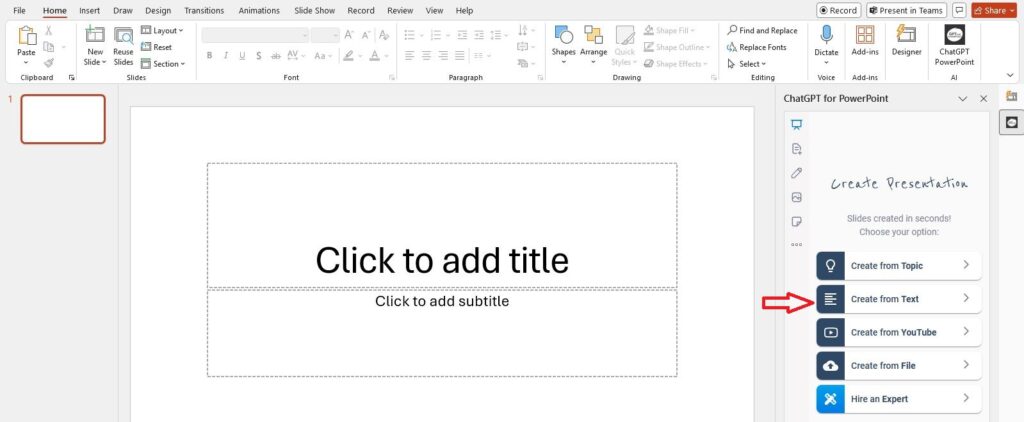The width and height of the screenshot is (1024, 422).
Task: Open bullets list dropdown arrow
Action: (x=421, y=35)
